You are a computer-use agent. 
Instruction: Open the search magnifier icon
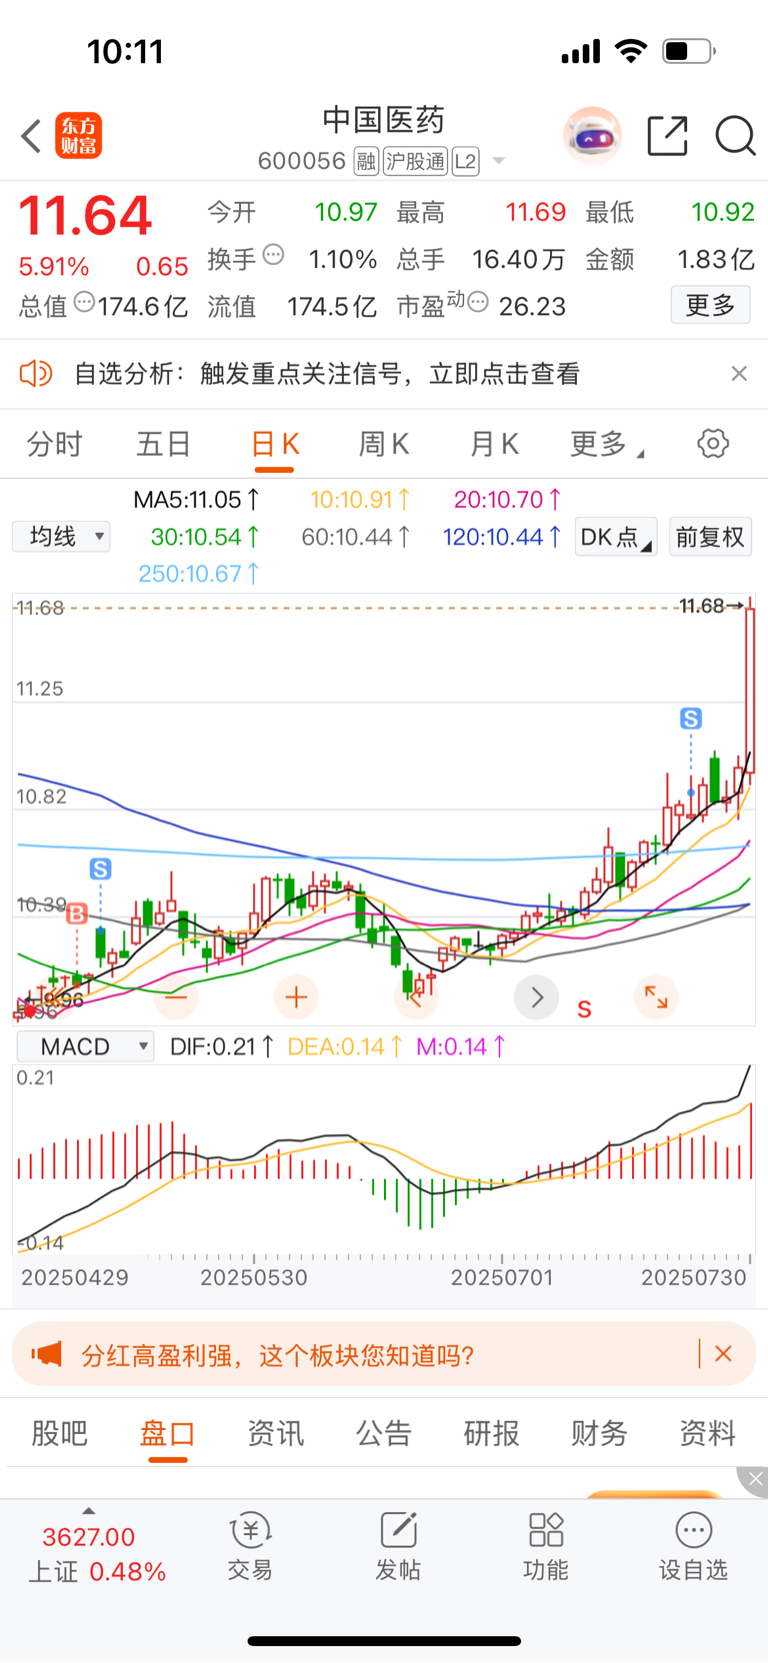point(735,136)
